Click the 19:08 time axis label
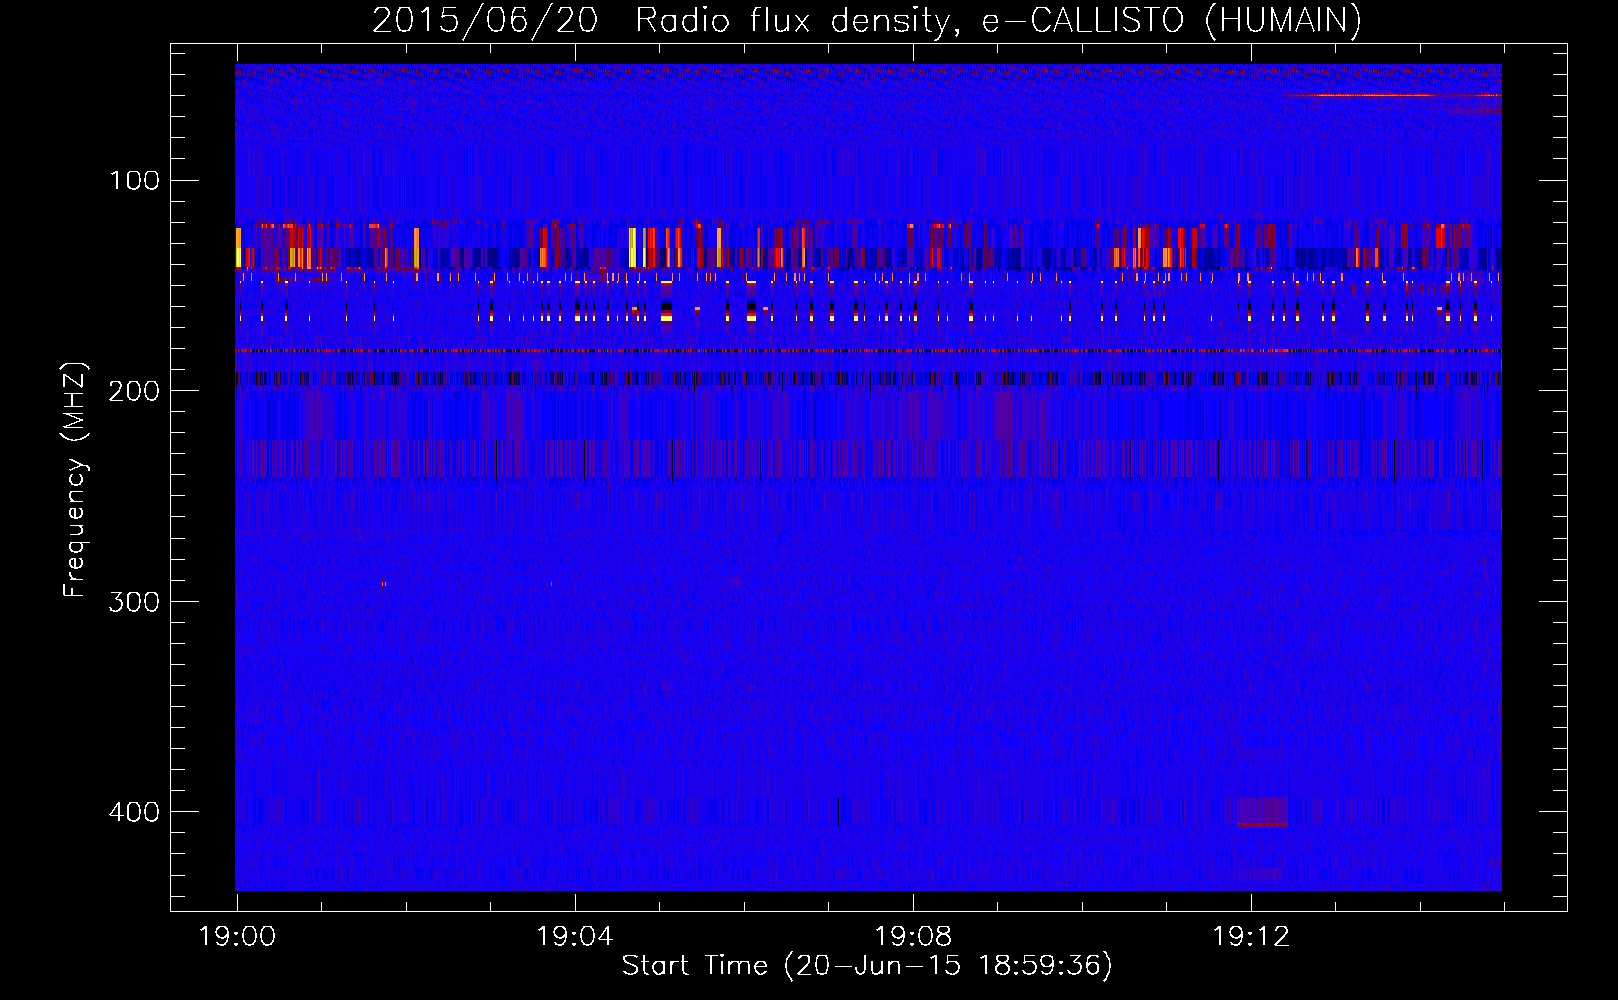Screen dimensions: 1618x1000 (x=912, y=936)
